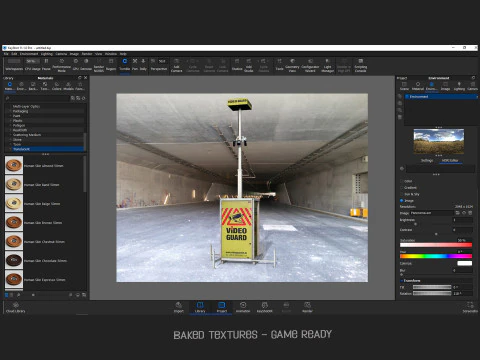Toggle the Project panel from bottom toolbar
This screenshot has height=360, width=480.
click(x=222, y=307)
